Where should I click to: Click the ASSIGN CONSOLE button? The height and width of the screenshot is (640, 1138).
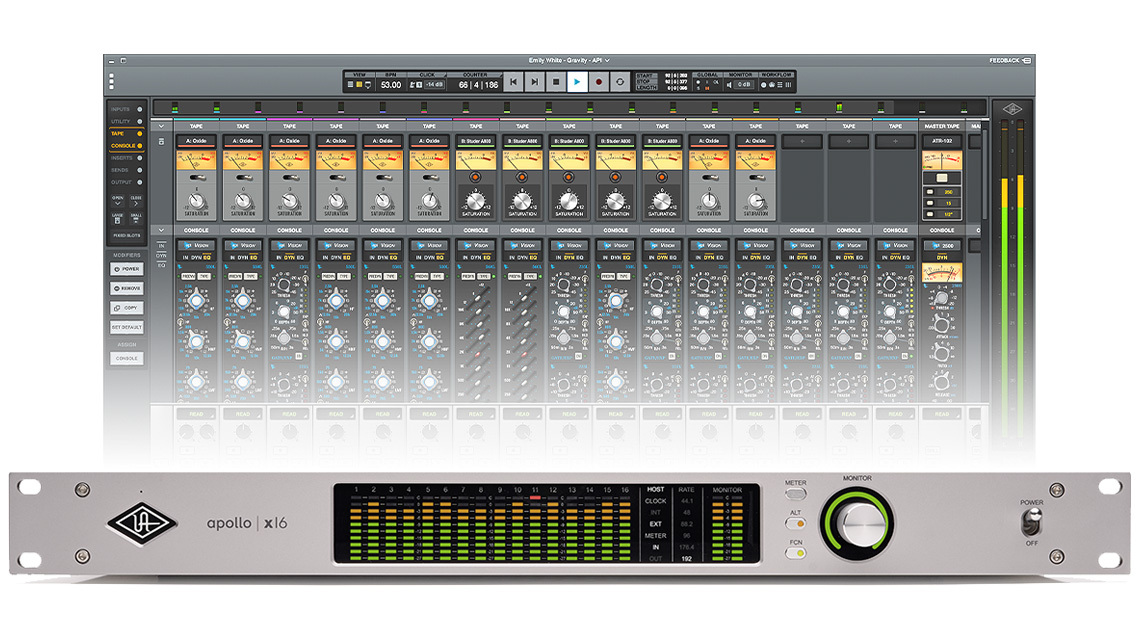127,358
